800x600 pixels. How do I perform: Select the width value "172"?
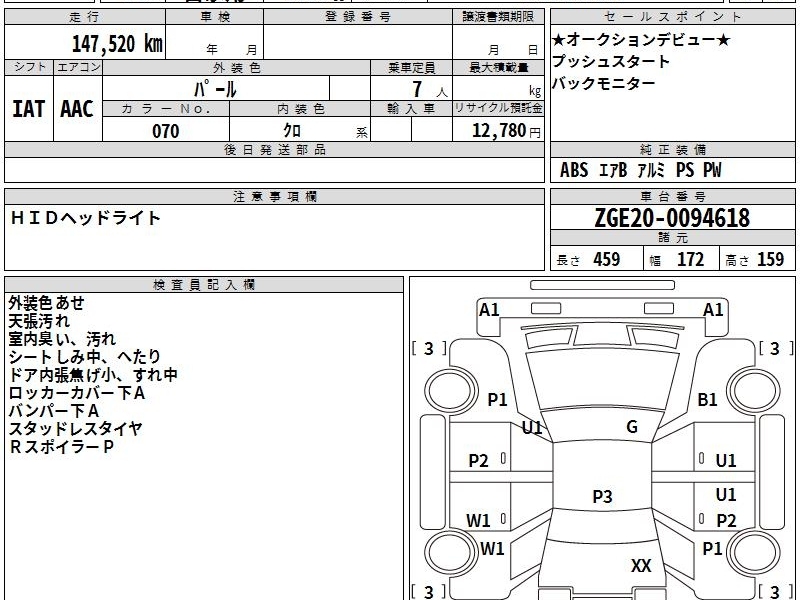pyautogui.click(x=690, y=259)
